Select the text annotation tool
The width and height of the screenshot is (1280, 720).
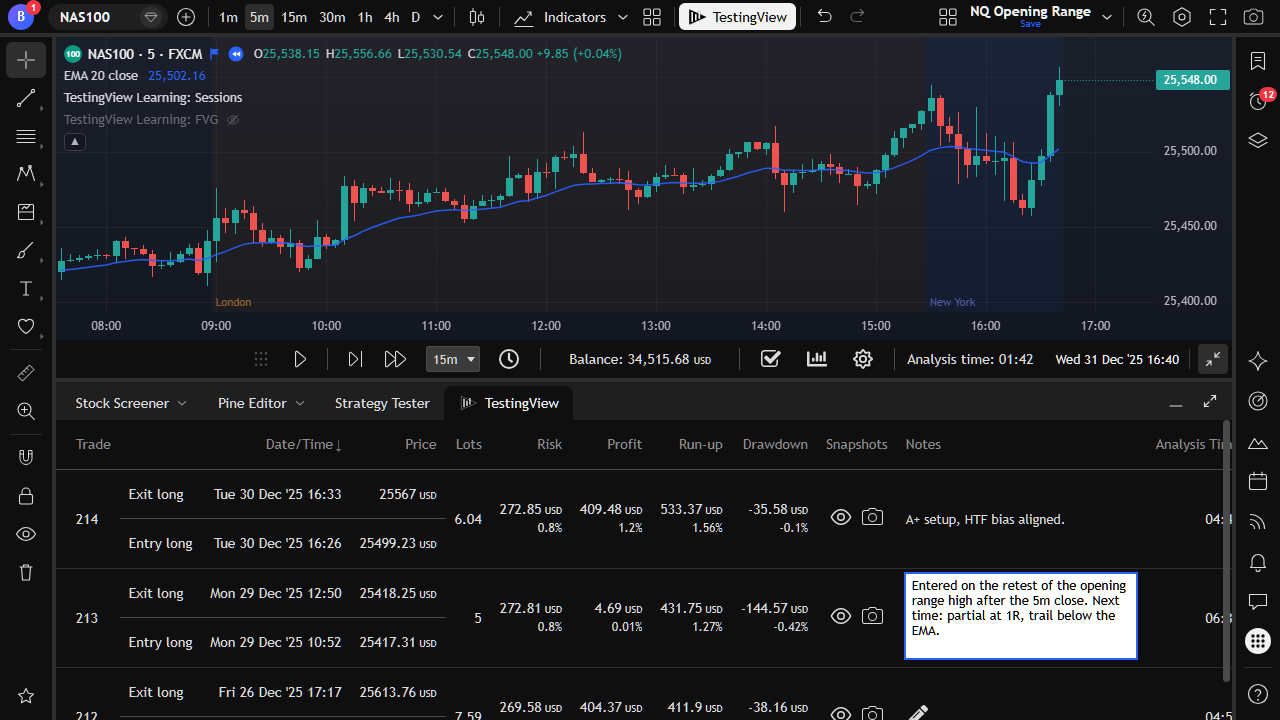tap(26, 289)
